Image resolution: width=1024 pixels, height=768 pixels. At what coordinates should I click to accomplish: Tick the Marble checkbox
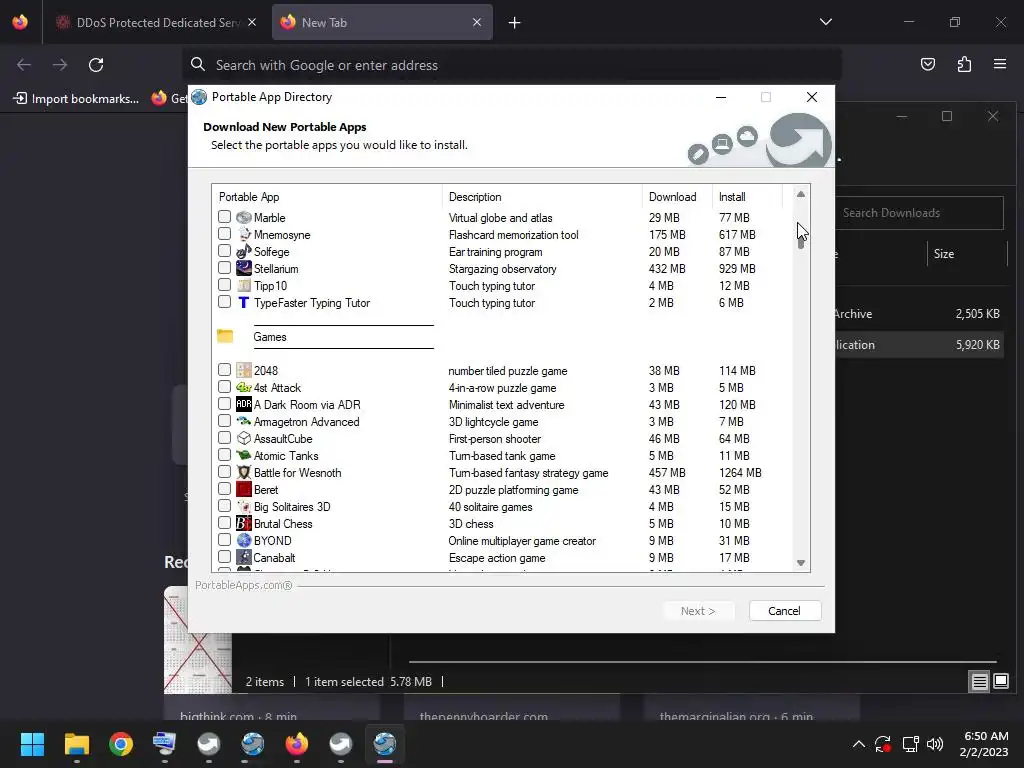tap(224, 216)
